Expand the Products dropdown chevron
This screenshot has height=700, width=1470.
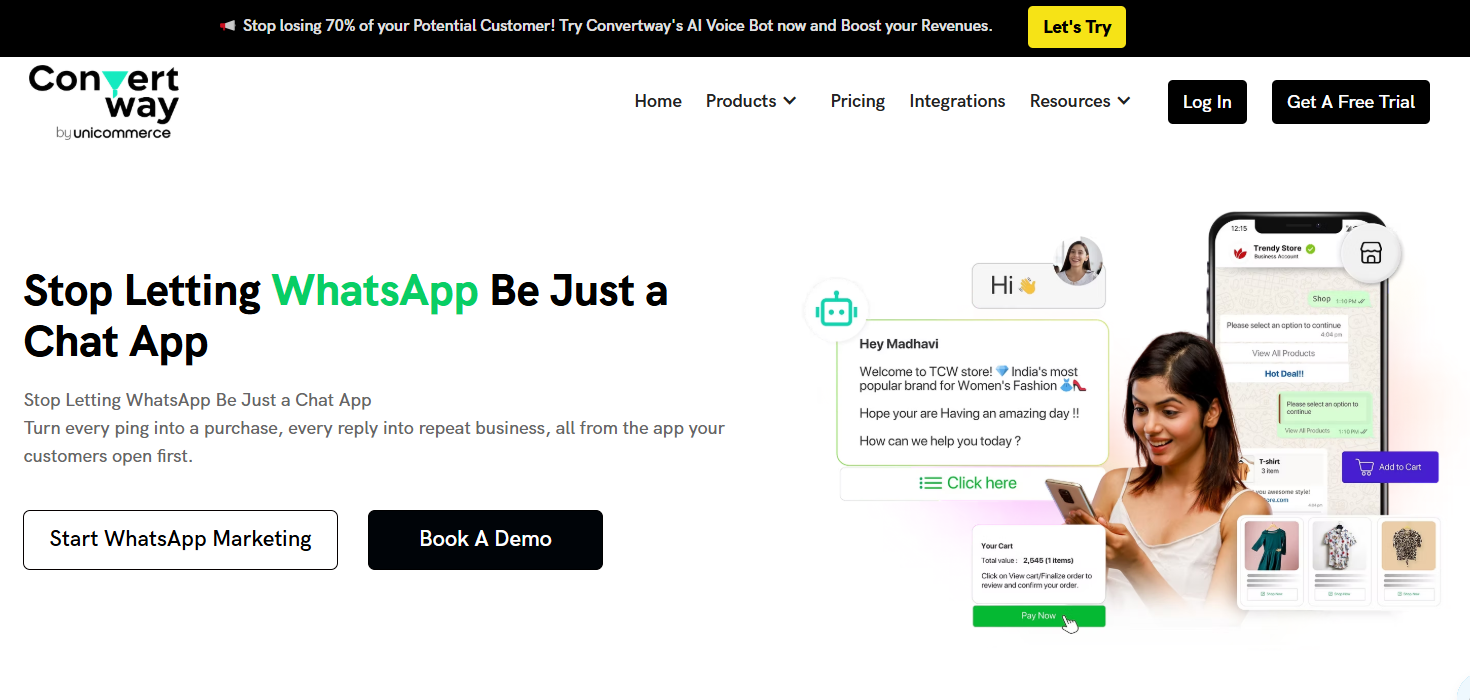pyautogui.click(x=790, y=101)
